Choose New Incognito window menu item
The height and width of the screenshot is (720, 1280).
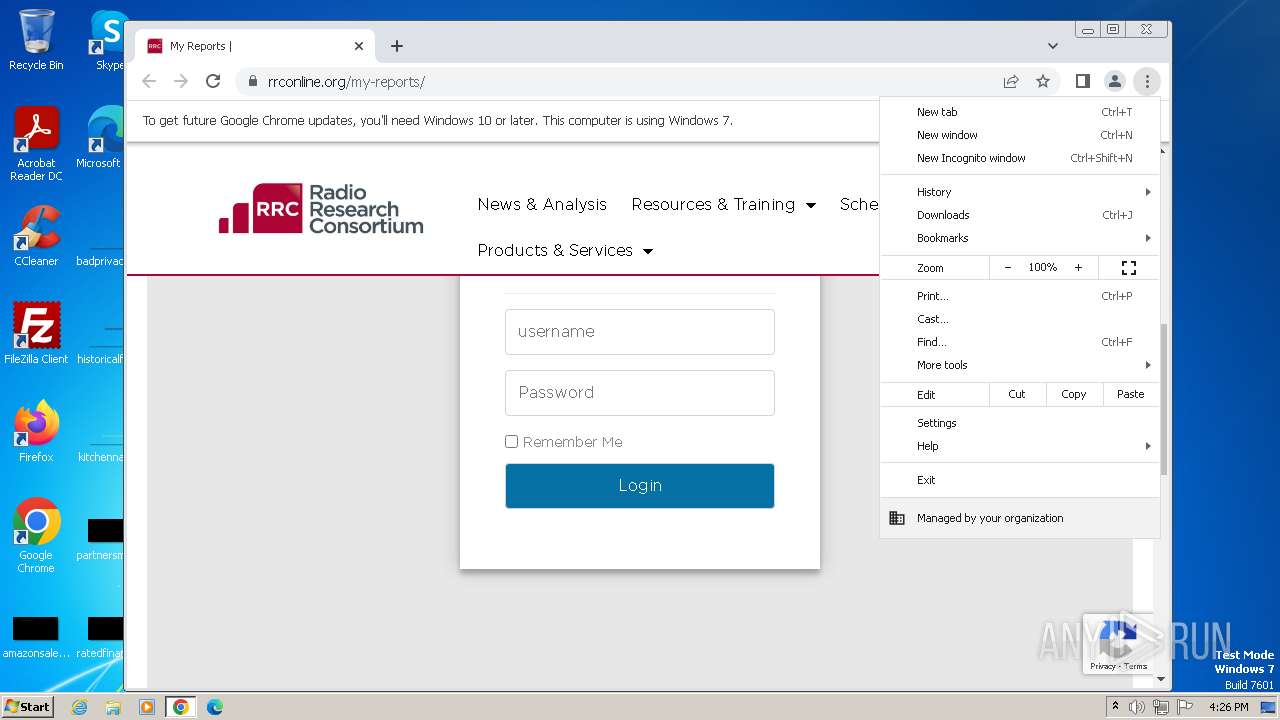1020,158
